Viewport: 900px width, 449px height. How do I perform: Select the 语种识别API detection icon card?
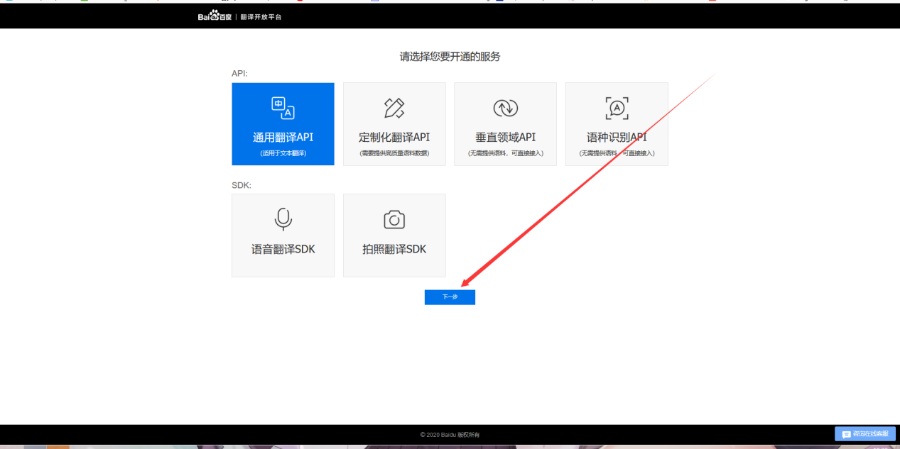[616, 108]
